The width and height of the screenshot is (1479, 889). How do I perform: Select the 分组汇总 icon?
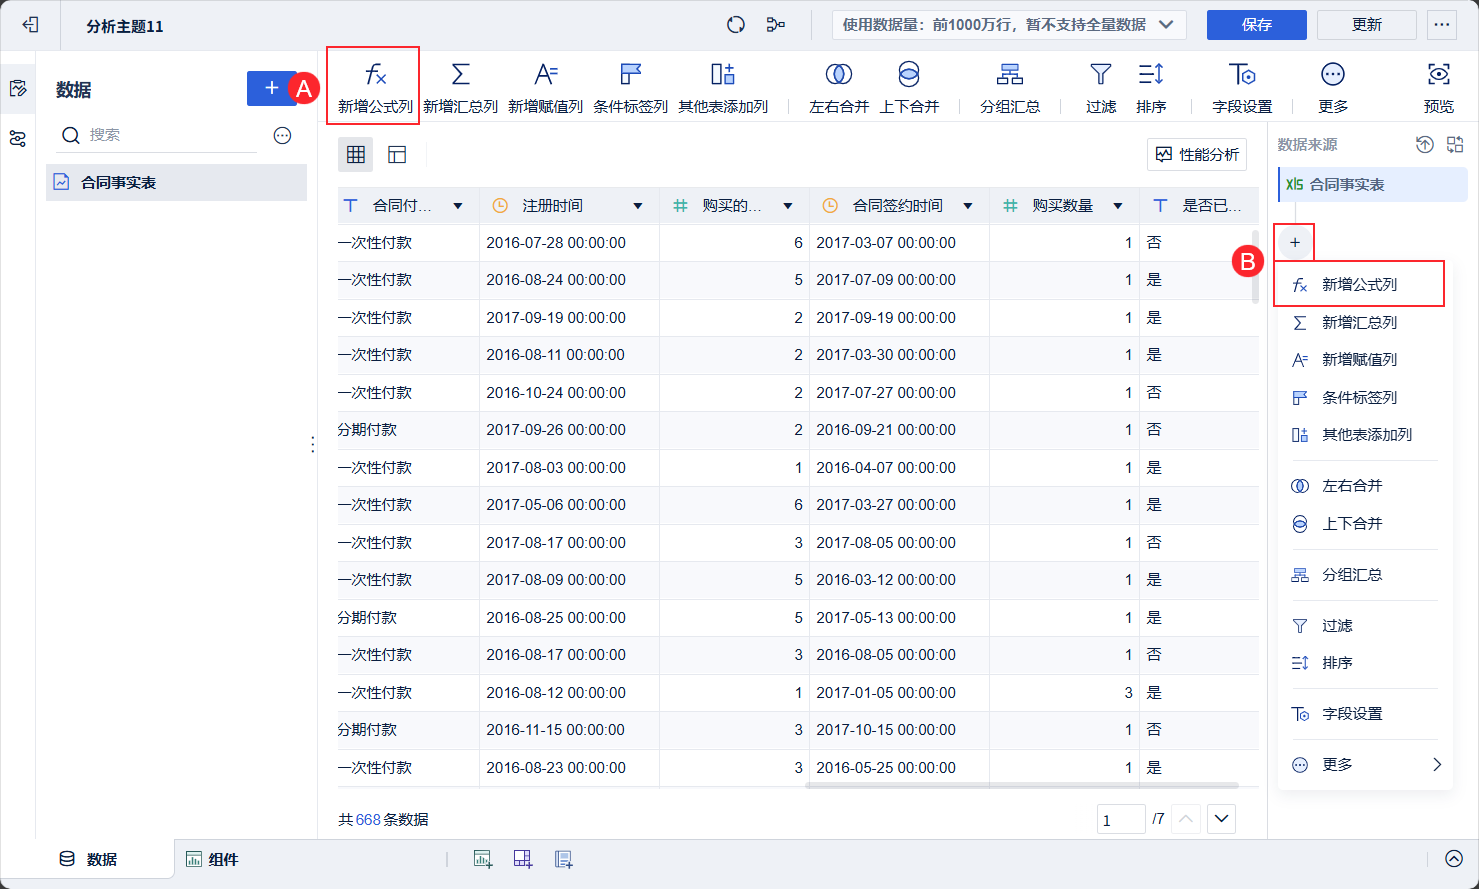[x=1009, y=85]
